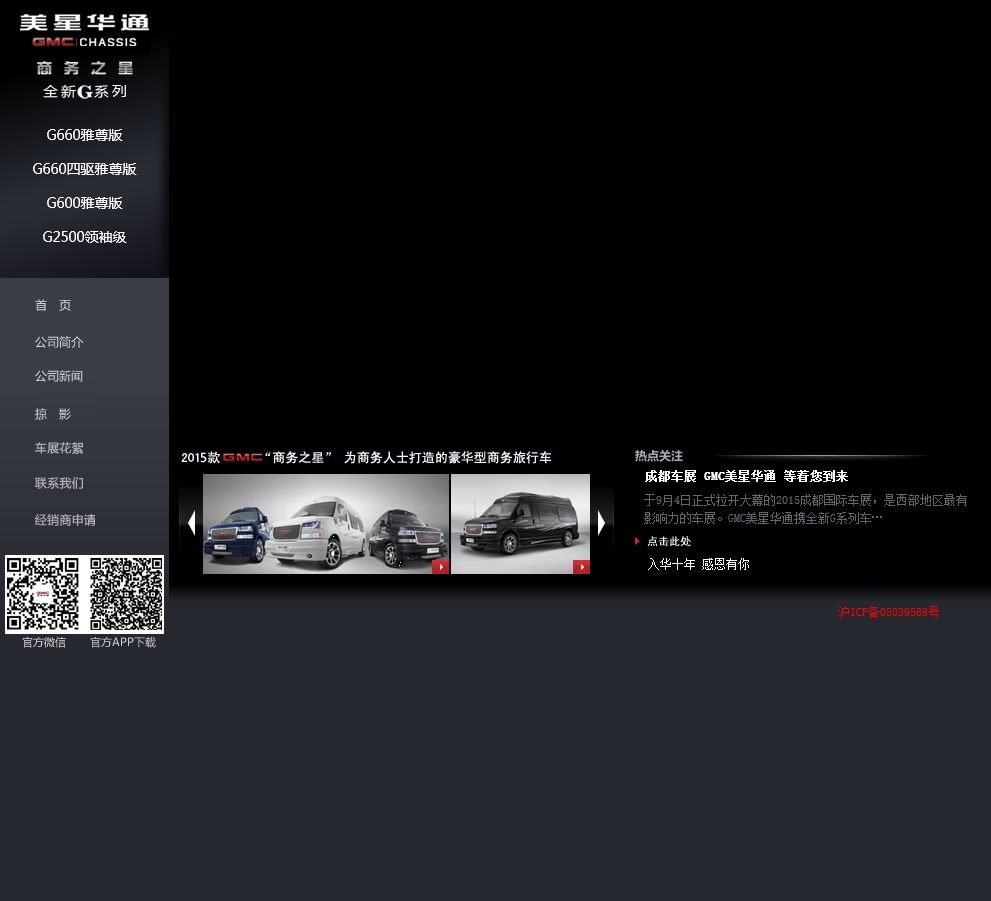Open the G660雅尊版 model page
Viewport: 991px width, 901px height.
84,135
